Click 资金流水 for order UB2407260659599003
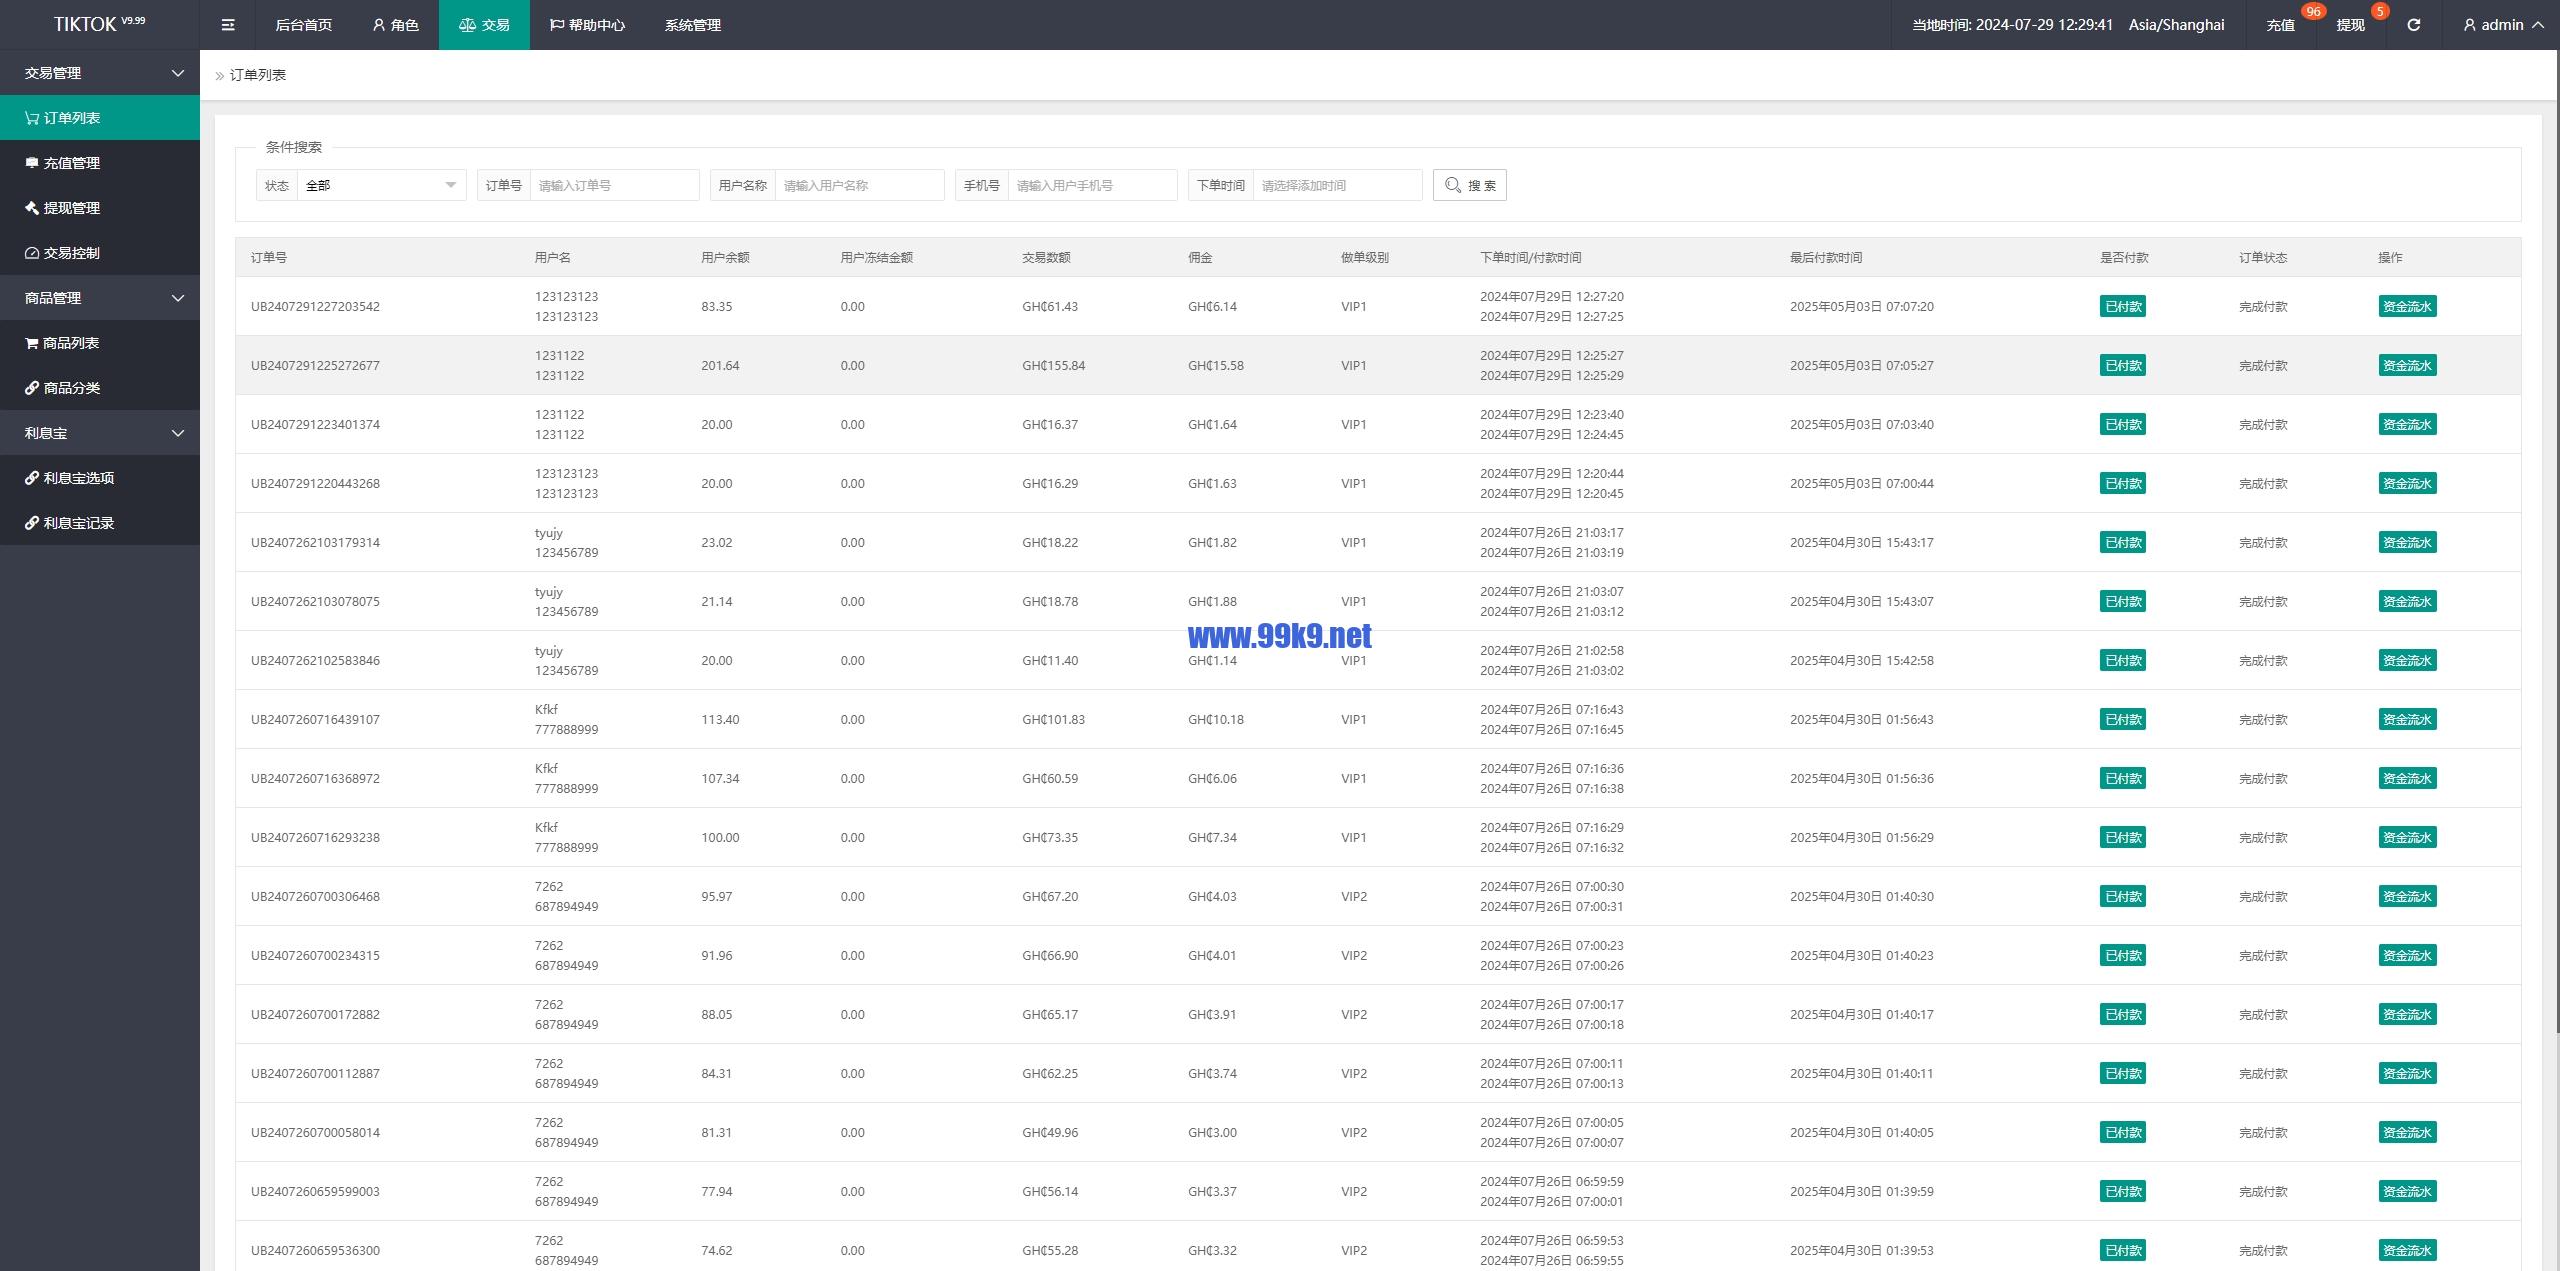The image size is (2560, 1271). pos(2407,1192)
